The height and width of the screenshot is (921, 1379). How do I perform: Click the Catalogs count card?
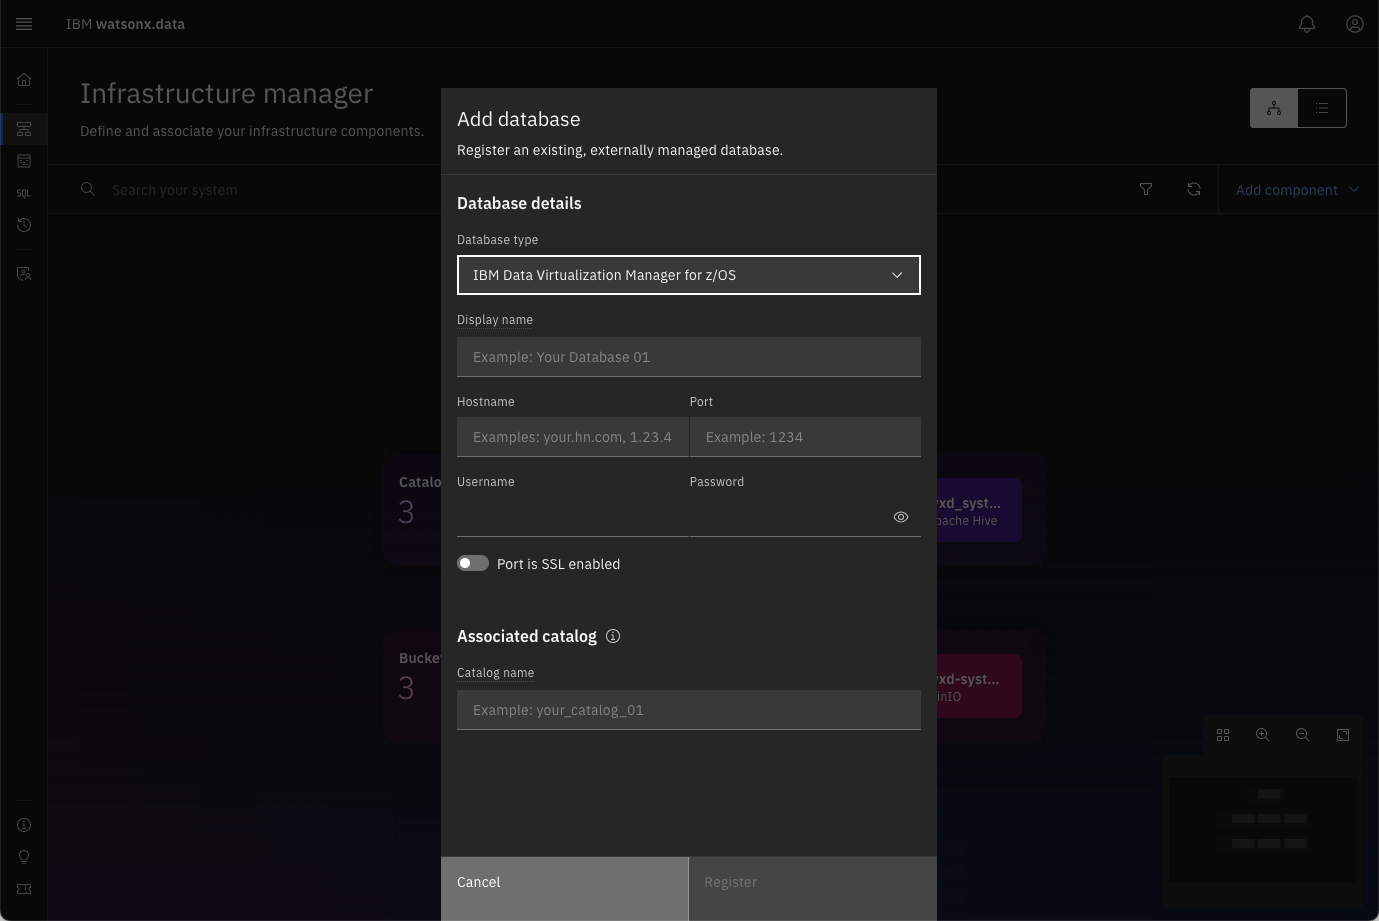click(413, 510)
